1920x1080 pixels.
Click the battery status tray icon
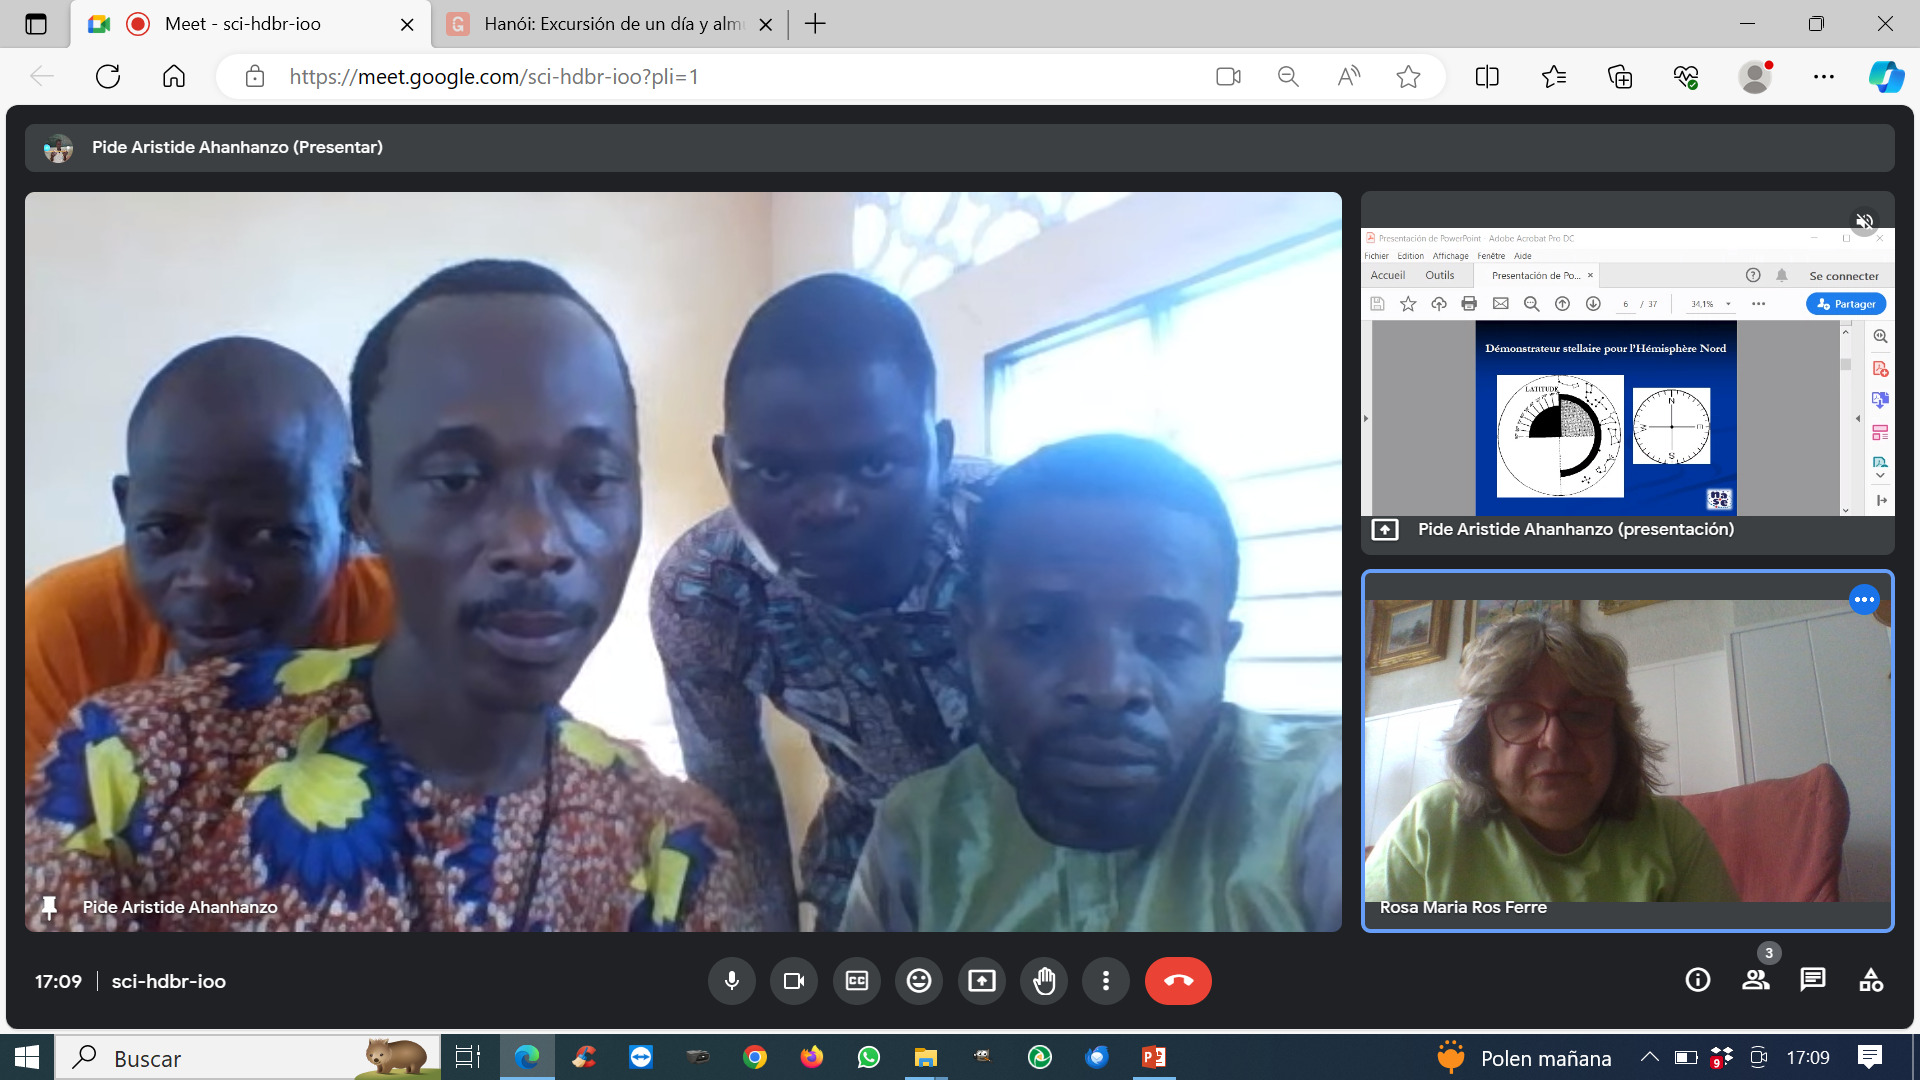click(x=1686, y=1057)
